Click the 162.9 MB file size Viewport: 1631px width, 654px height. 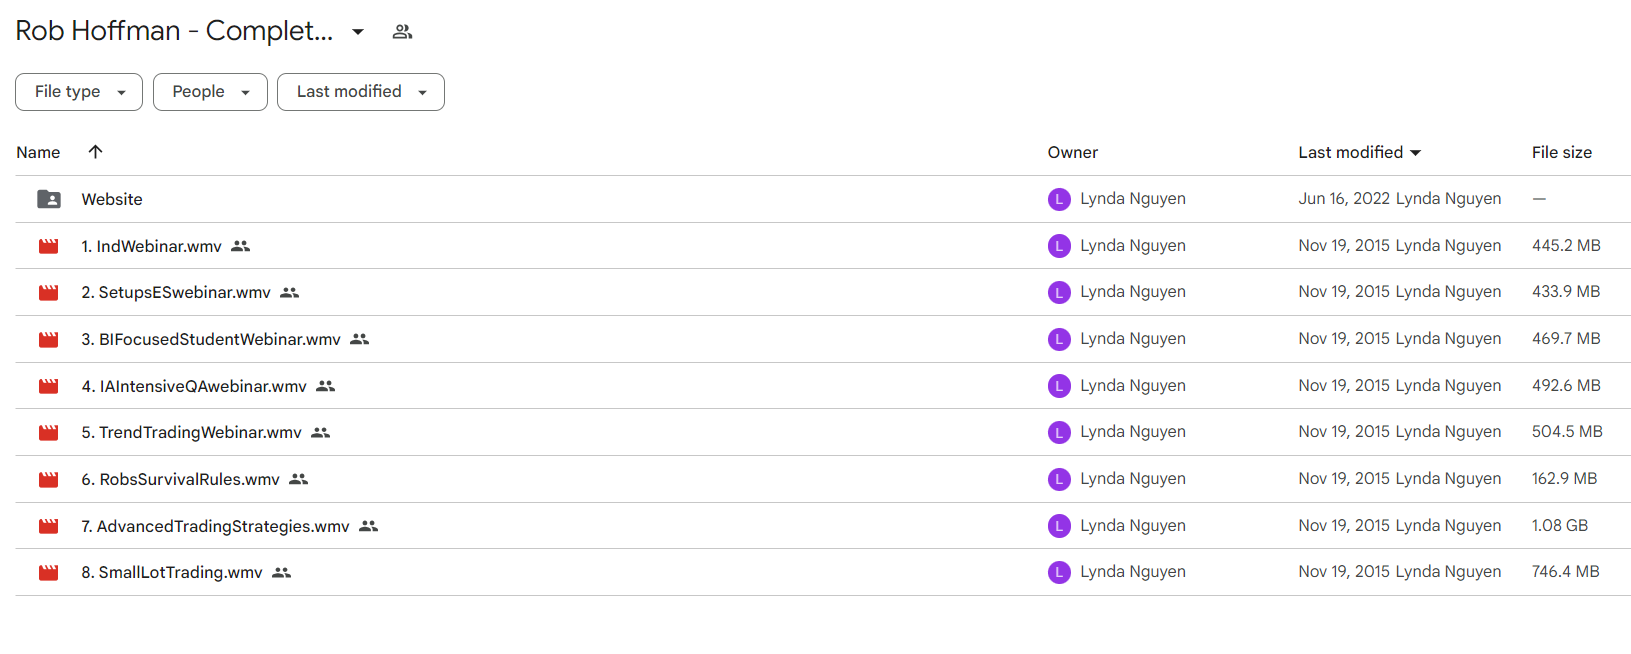1564,479
